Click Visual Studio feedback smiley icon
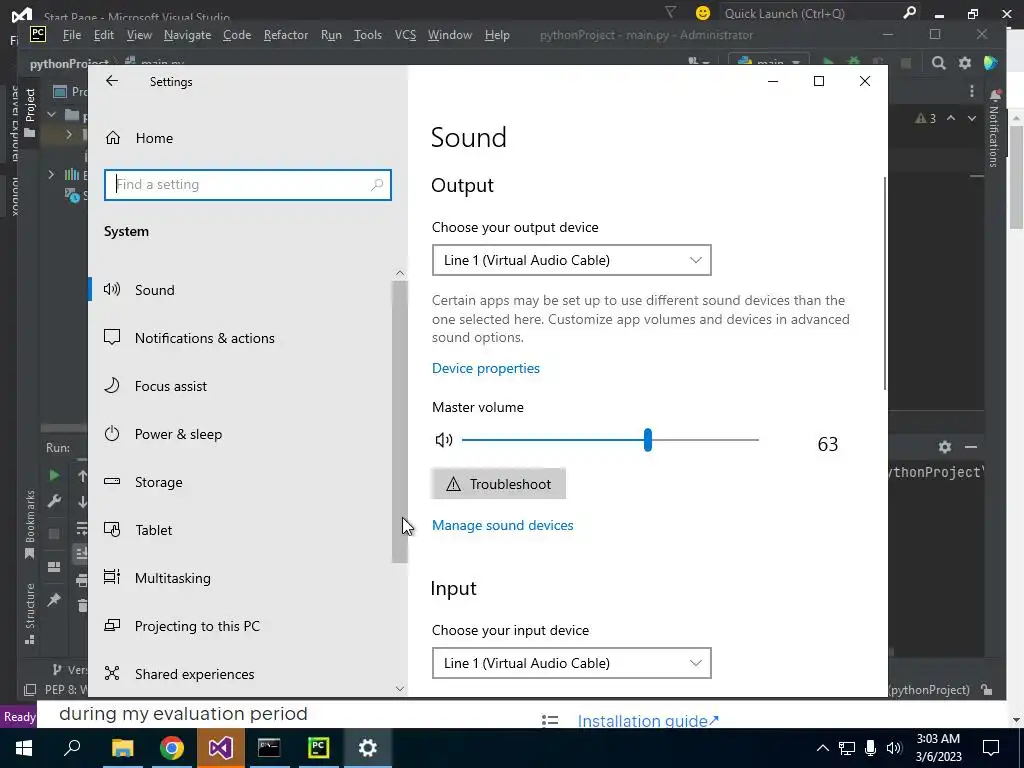1024x768 pixels. tap(703, 13)
